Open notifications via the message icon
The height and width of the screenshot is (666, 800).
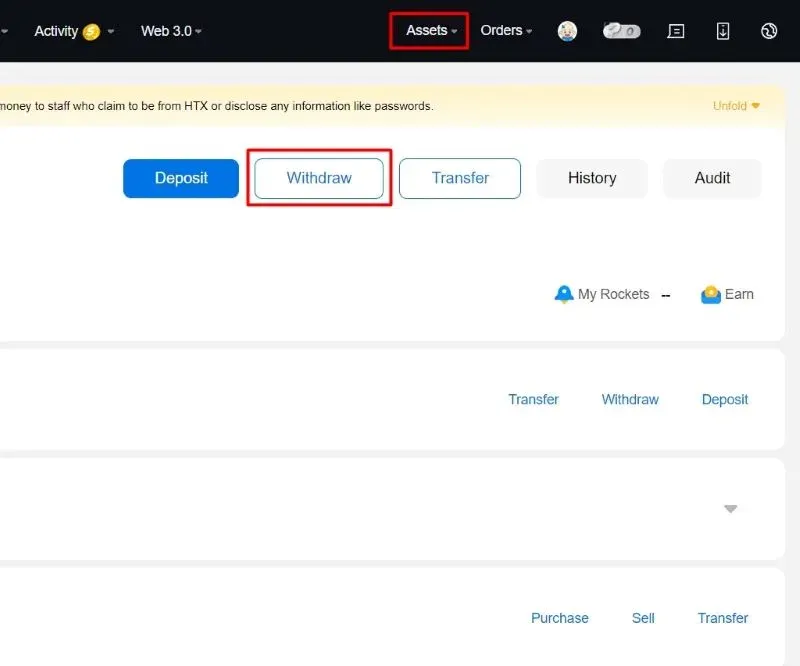(676, 31)
